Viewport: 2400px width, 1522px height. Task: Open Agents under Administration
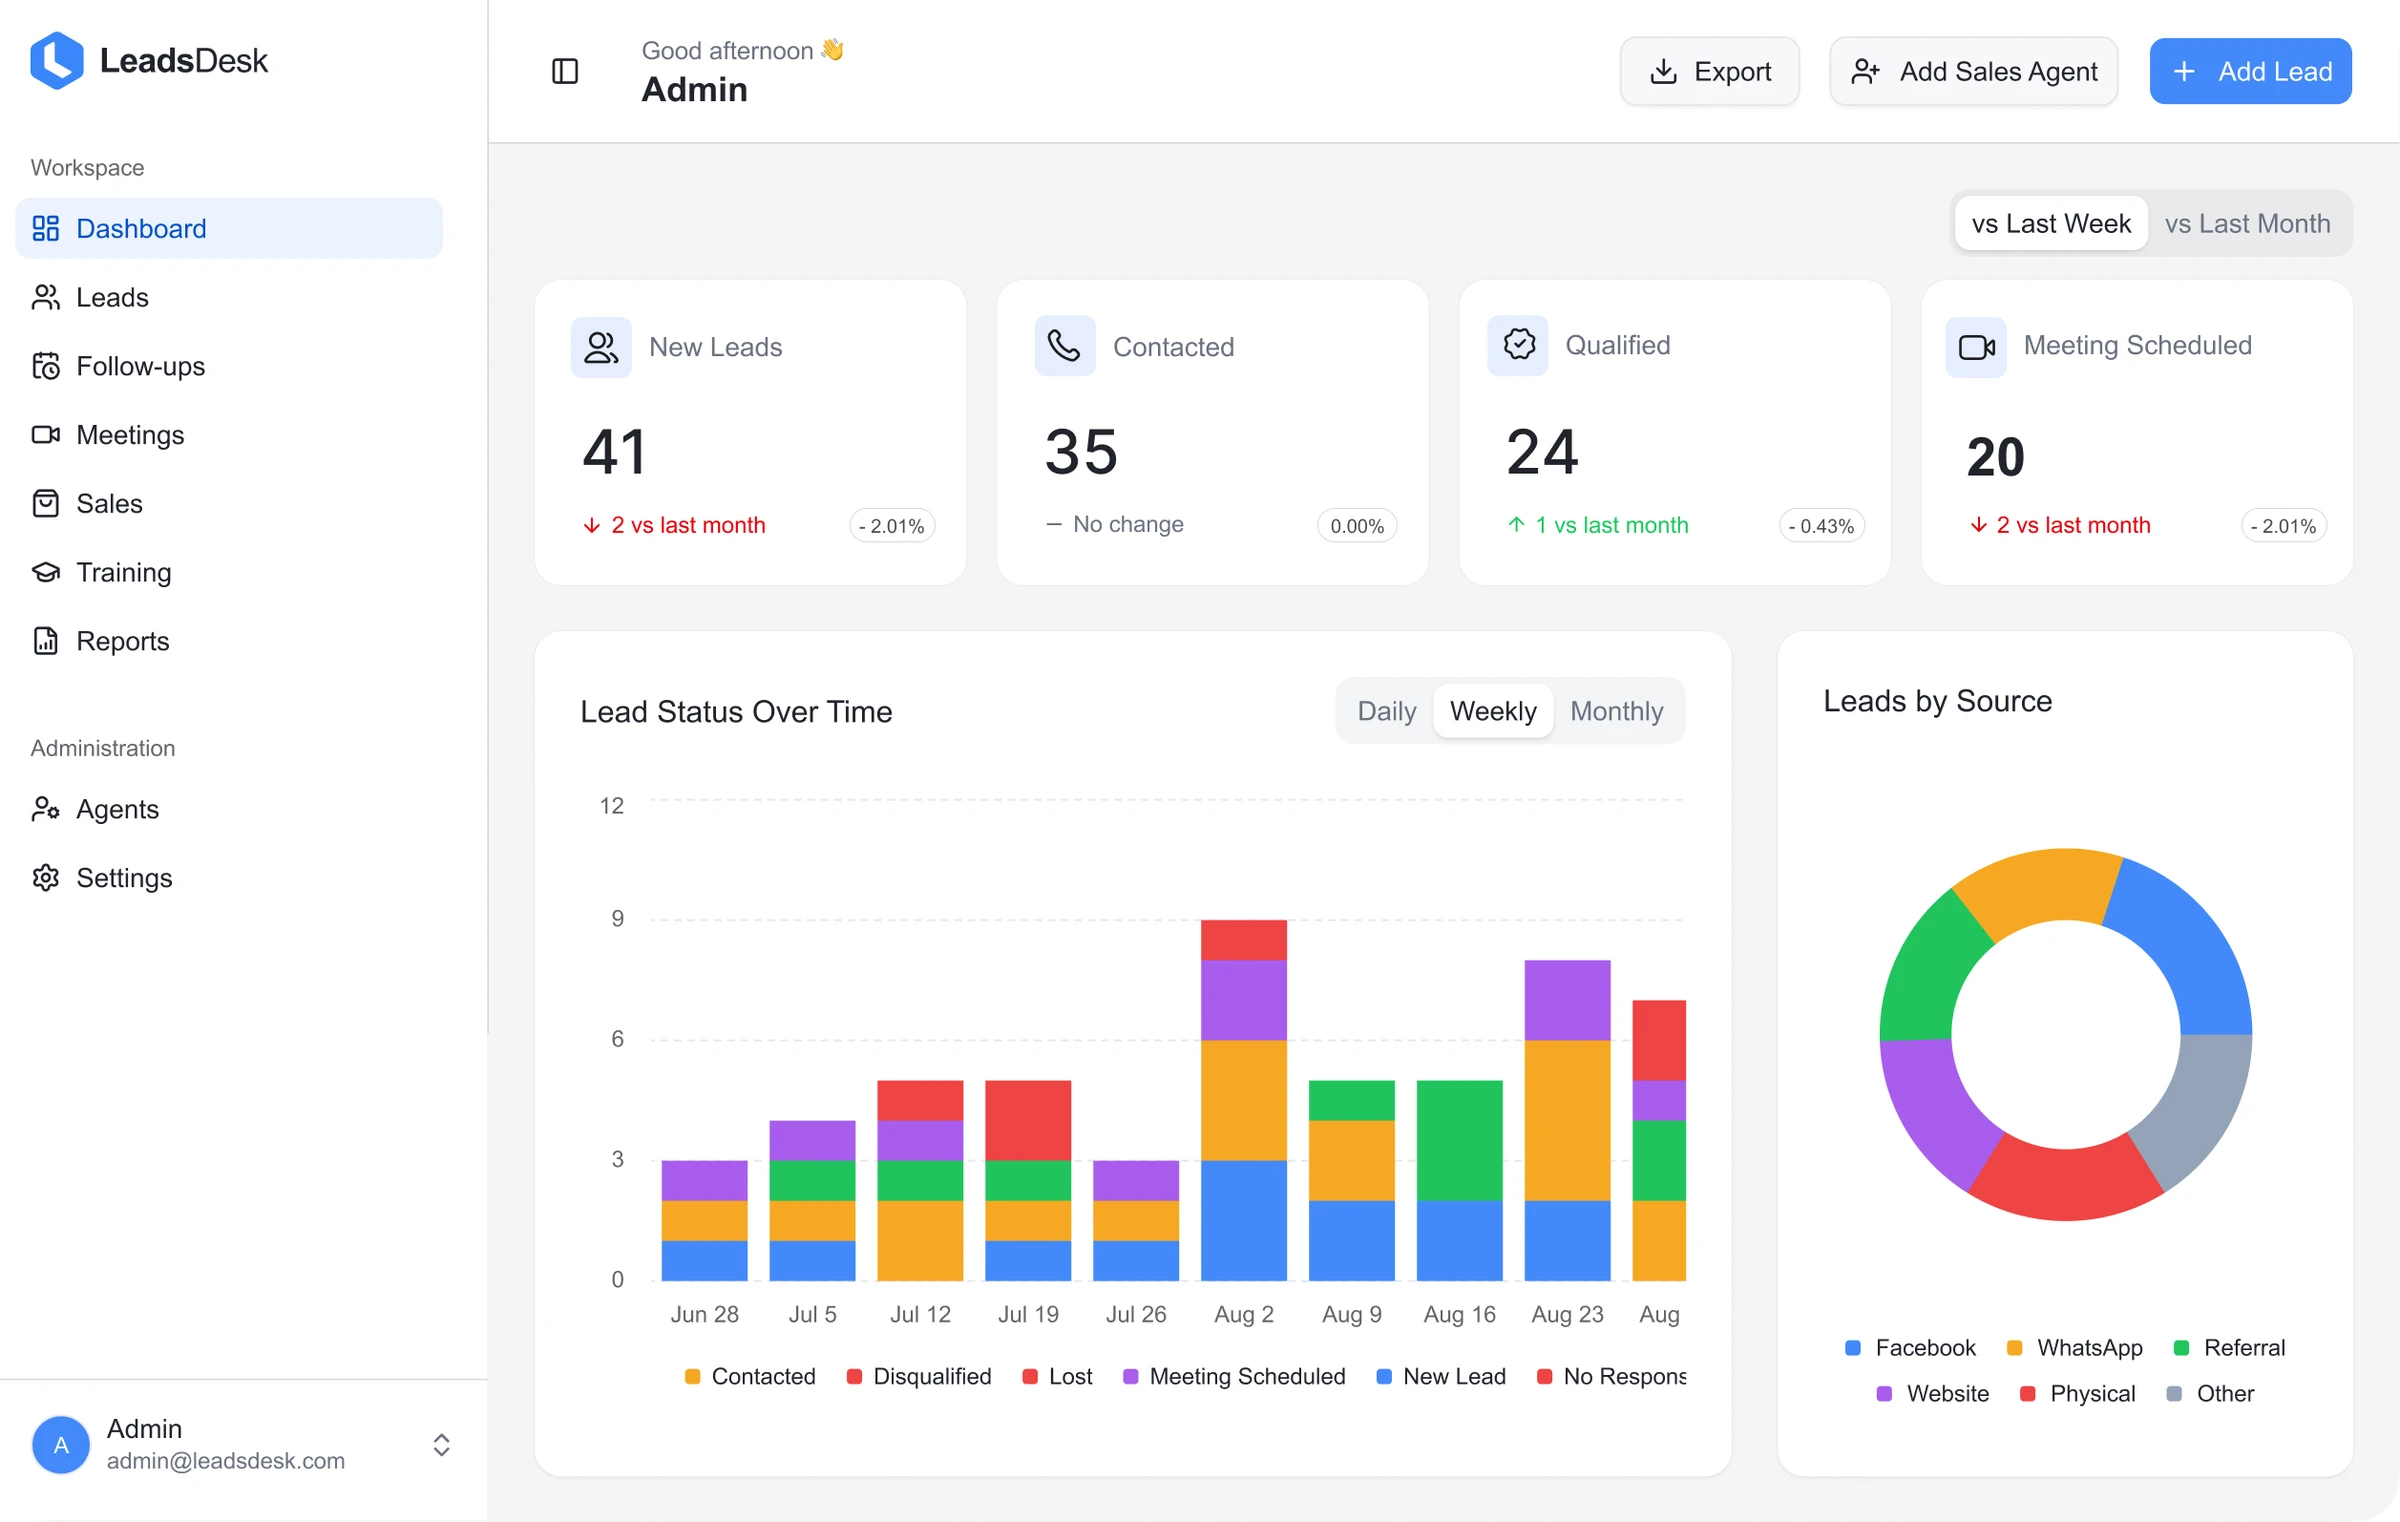[x=229, y=809]
